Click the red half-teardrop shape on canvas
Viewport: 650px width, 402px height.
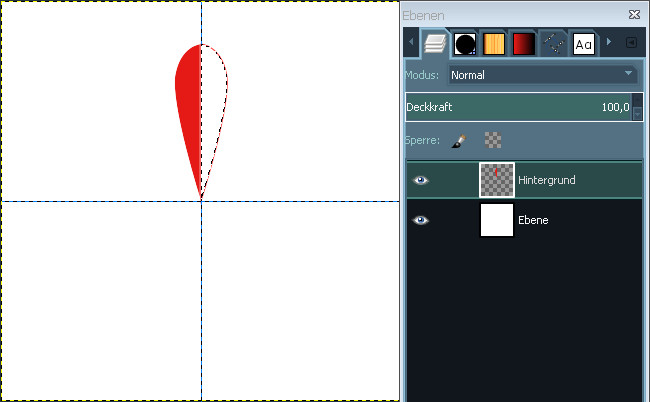click(188, 110)
